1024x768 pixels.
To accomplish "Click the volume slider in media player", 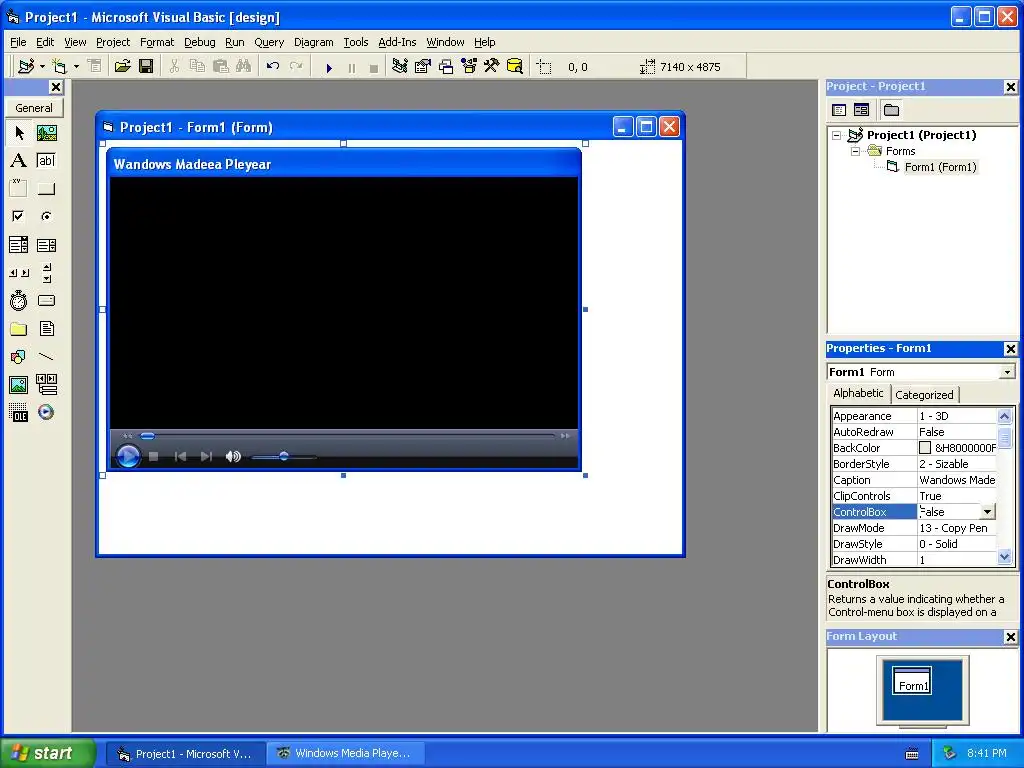I will [x=283, y=456].
